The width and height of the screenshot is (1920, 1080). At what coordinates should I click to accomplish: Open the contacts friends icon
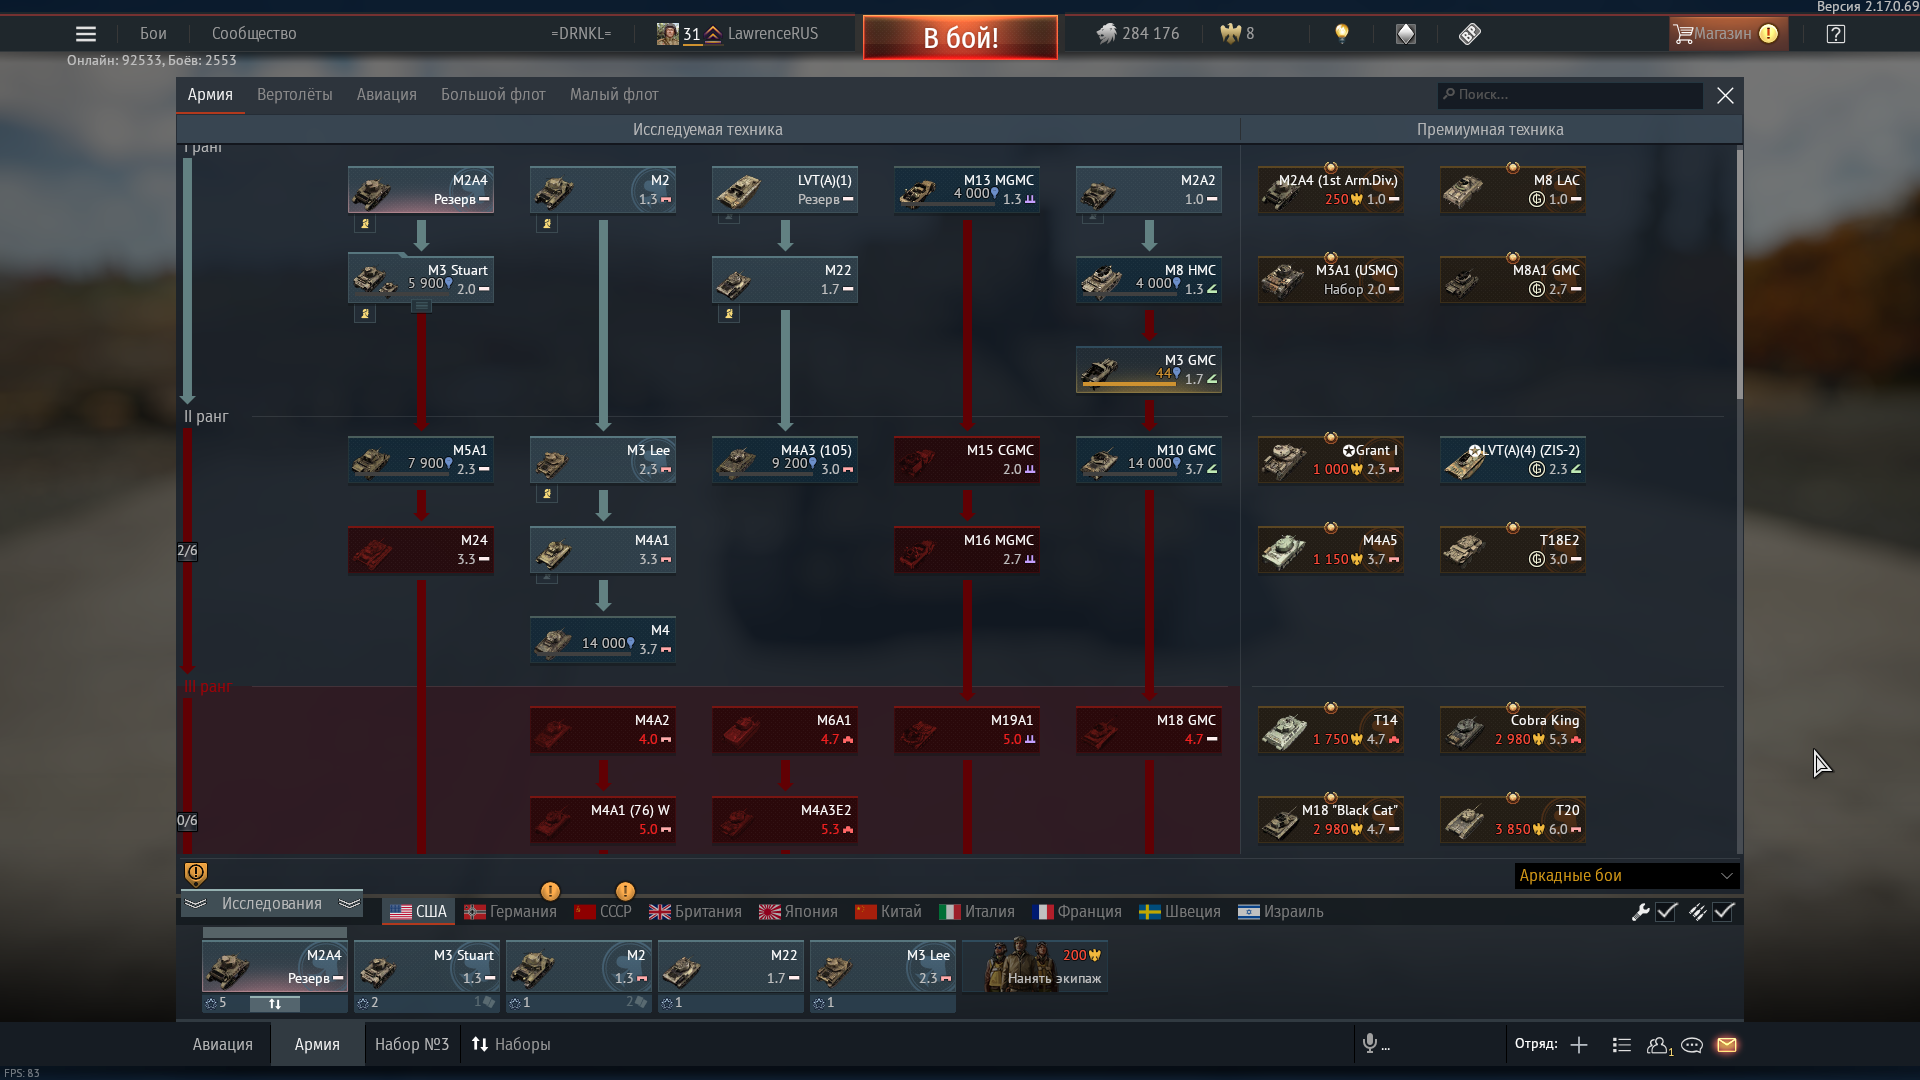[x=1659, y=1045]
